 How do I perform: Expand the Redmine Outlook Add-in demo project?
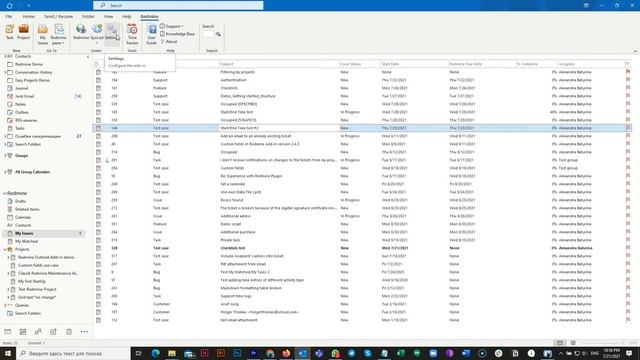8,258
